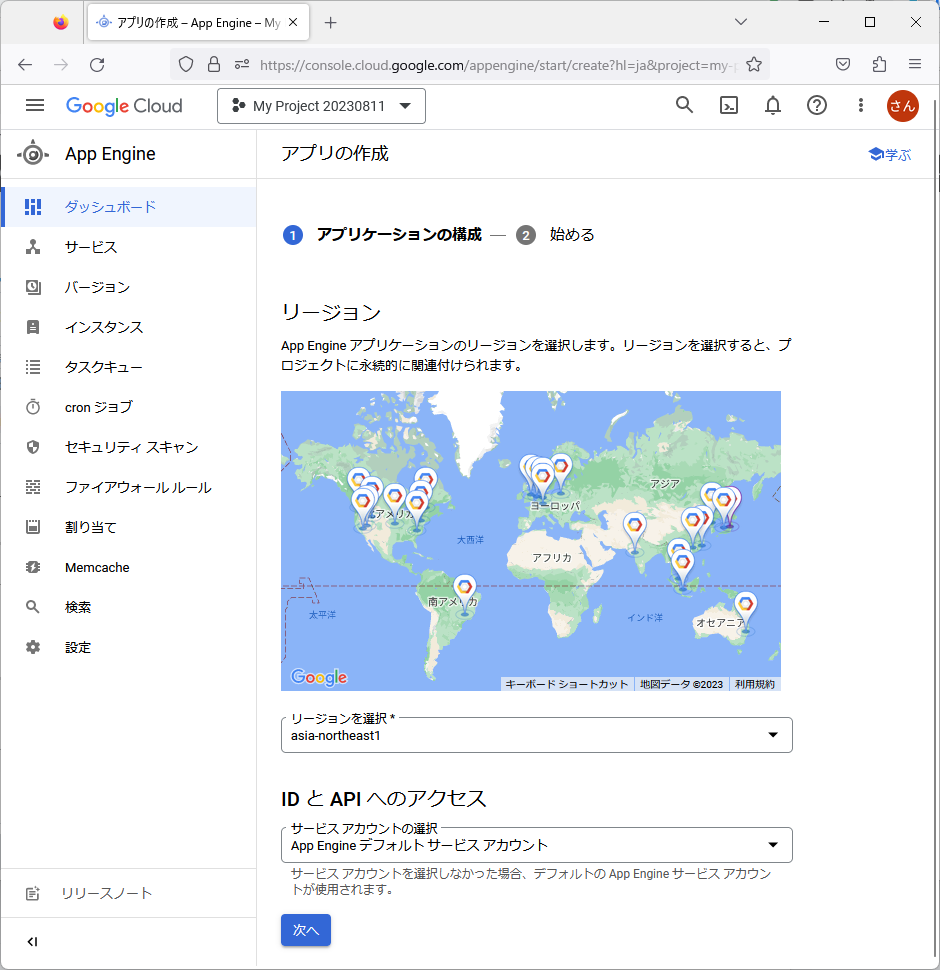Click キーボード ショートカット on the map

tap(566, 684)
